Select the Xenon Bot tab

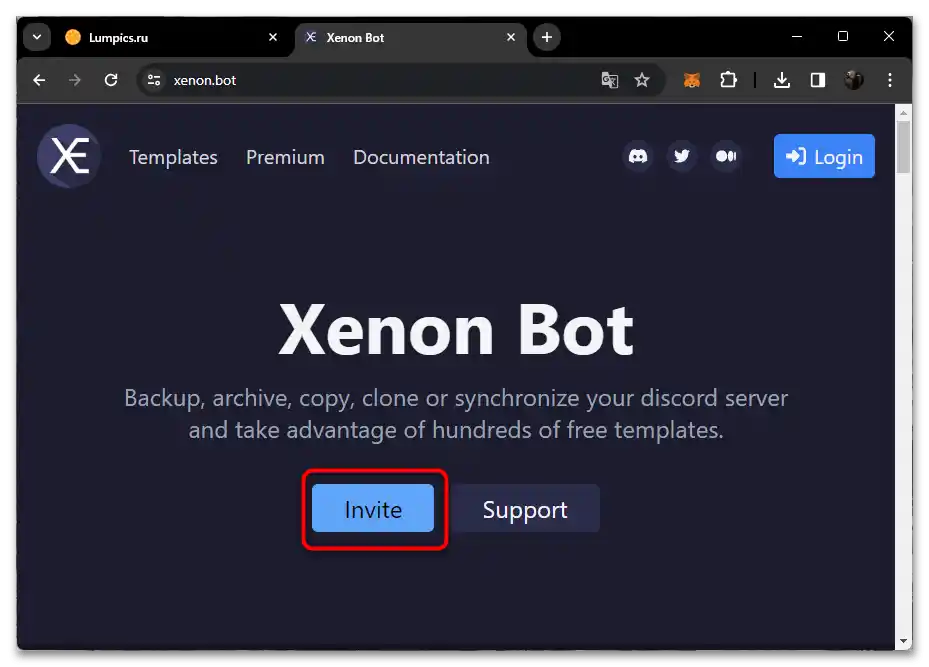(411, 37)
